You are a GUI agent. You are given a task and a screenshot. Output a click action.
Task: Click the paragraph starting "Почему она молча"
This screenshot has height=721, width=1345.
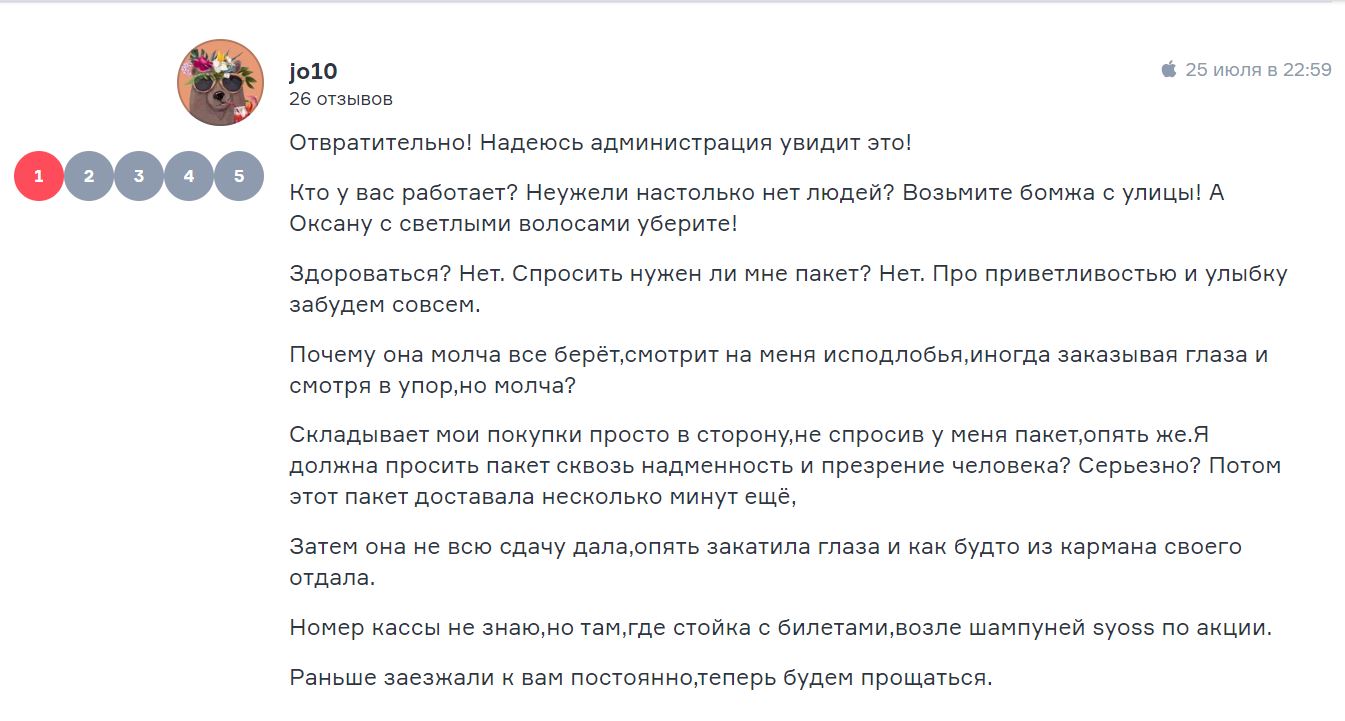pyautogui.click(x=778, y=370)
